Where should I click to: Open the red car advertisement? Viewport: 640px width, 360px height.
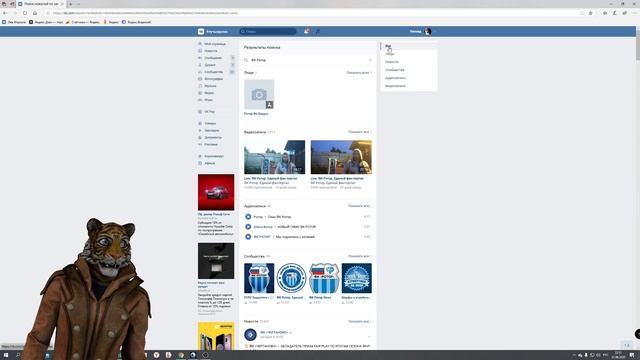216,192
